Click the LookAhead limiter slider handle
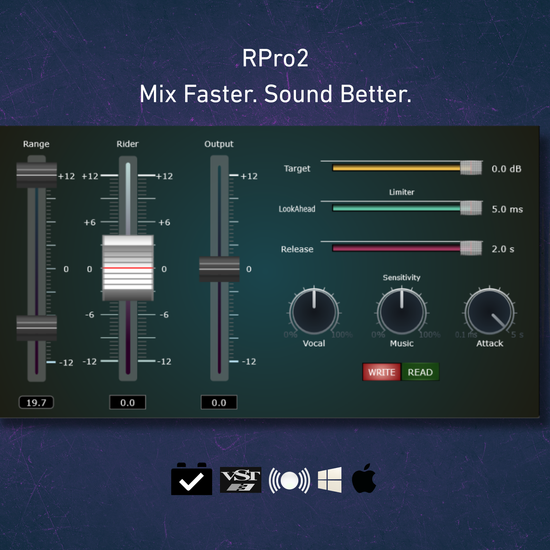This screenshot has height=550, width=550. pos(471,208)
